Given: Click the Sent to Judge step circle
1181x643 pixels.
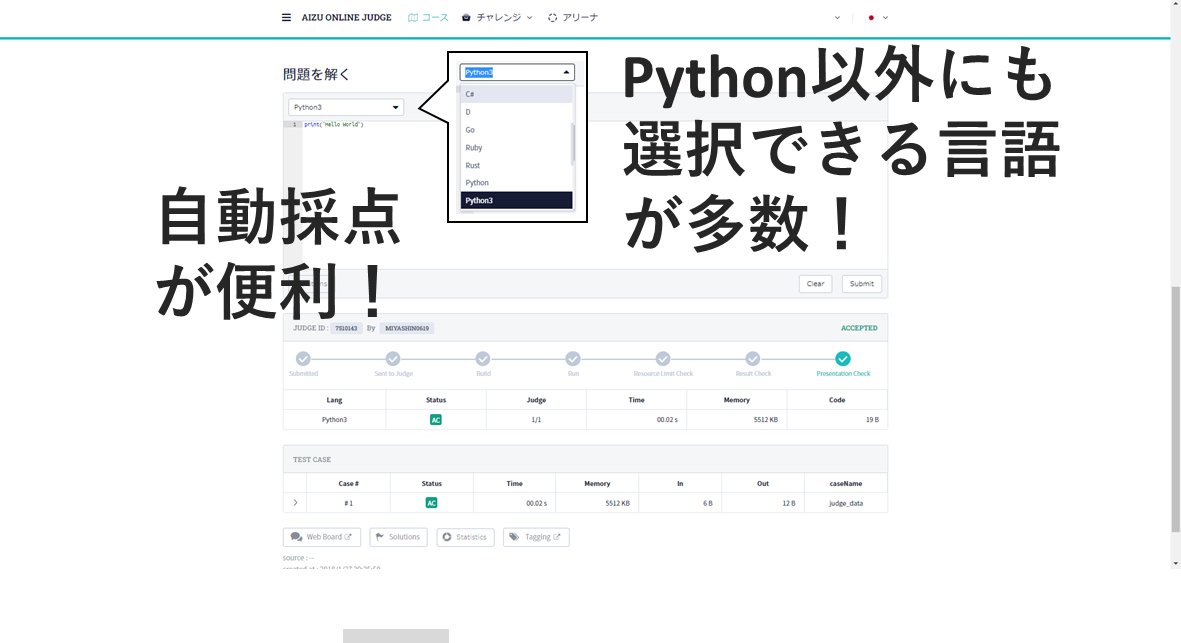Looking at the screenshot, I should (x=393, y=358).
